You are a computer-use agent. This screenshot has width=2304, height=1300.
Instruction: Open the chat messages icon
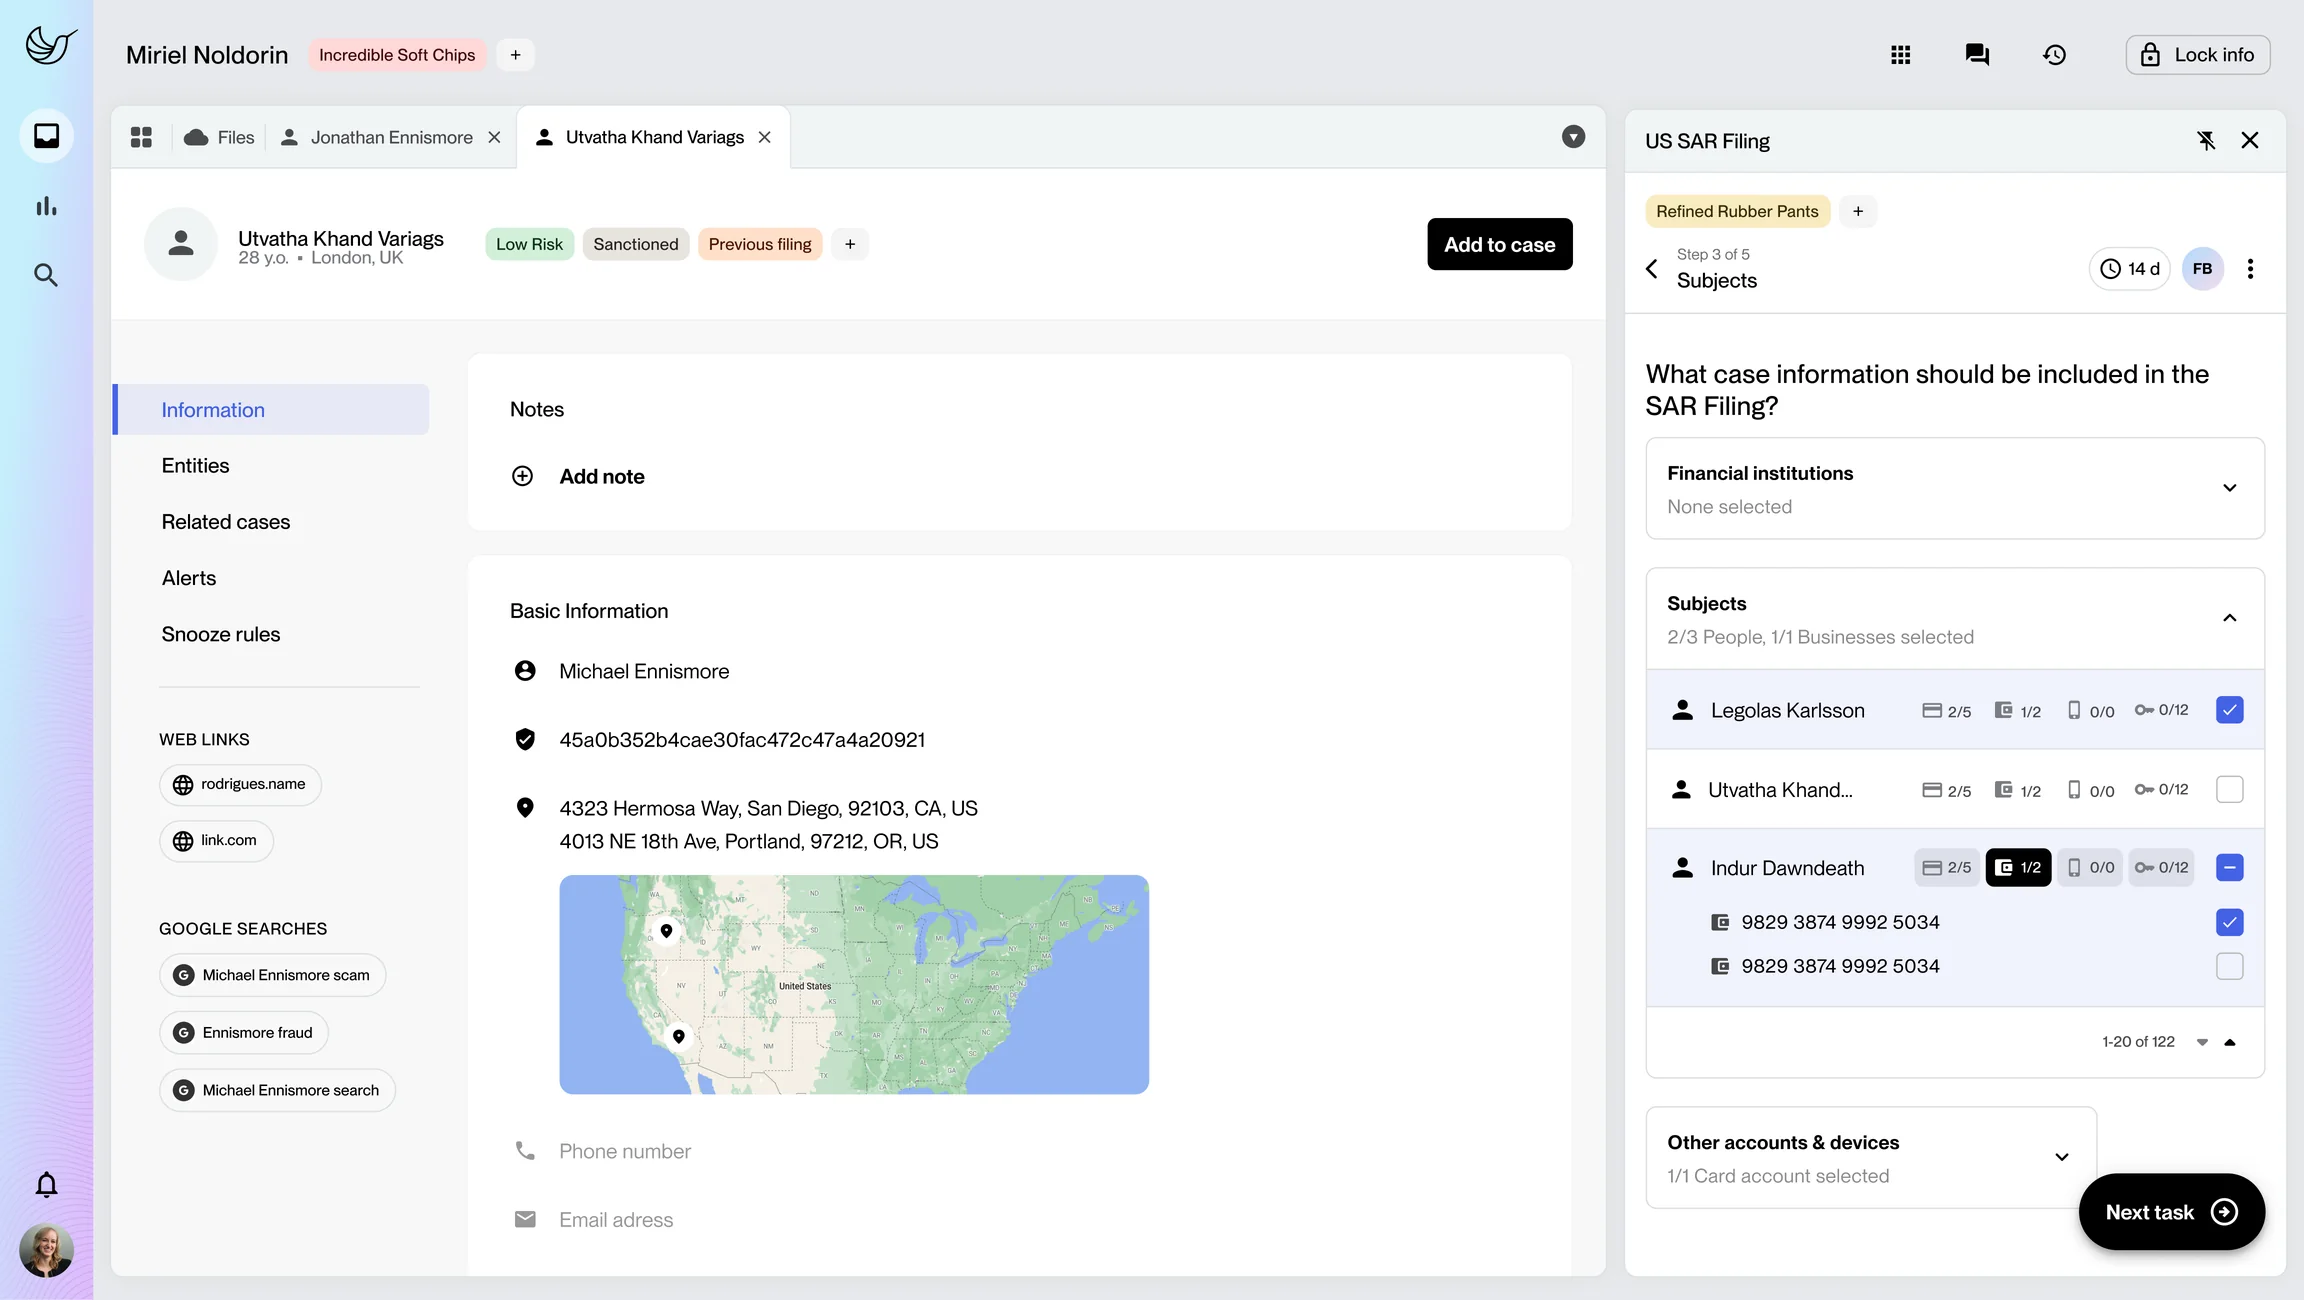(x=1977, y=55)
